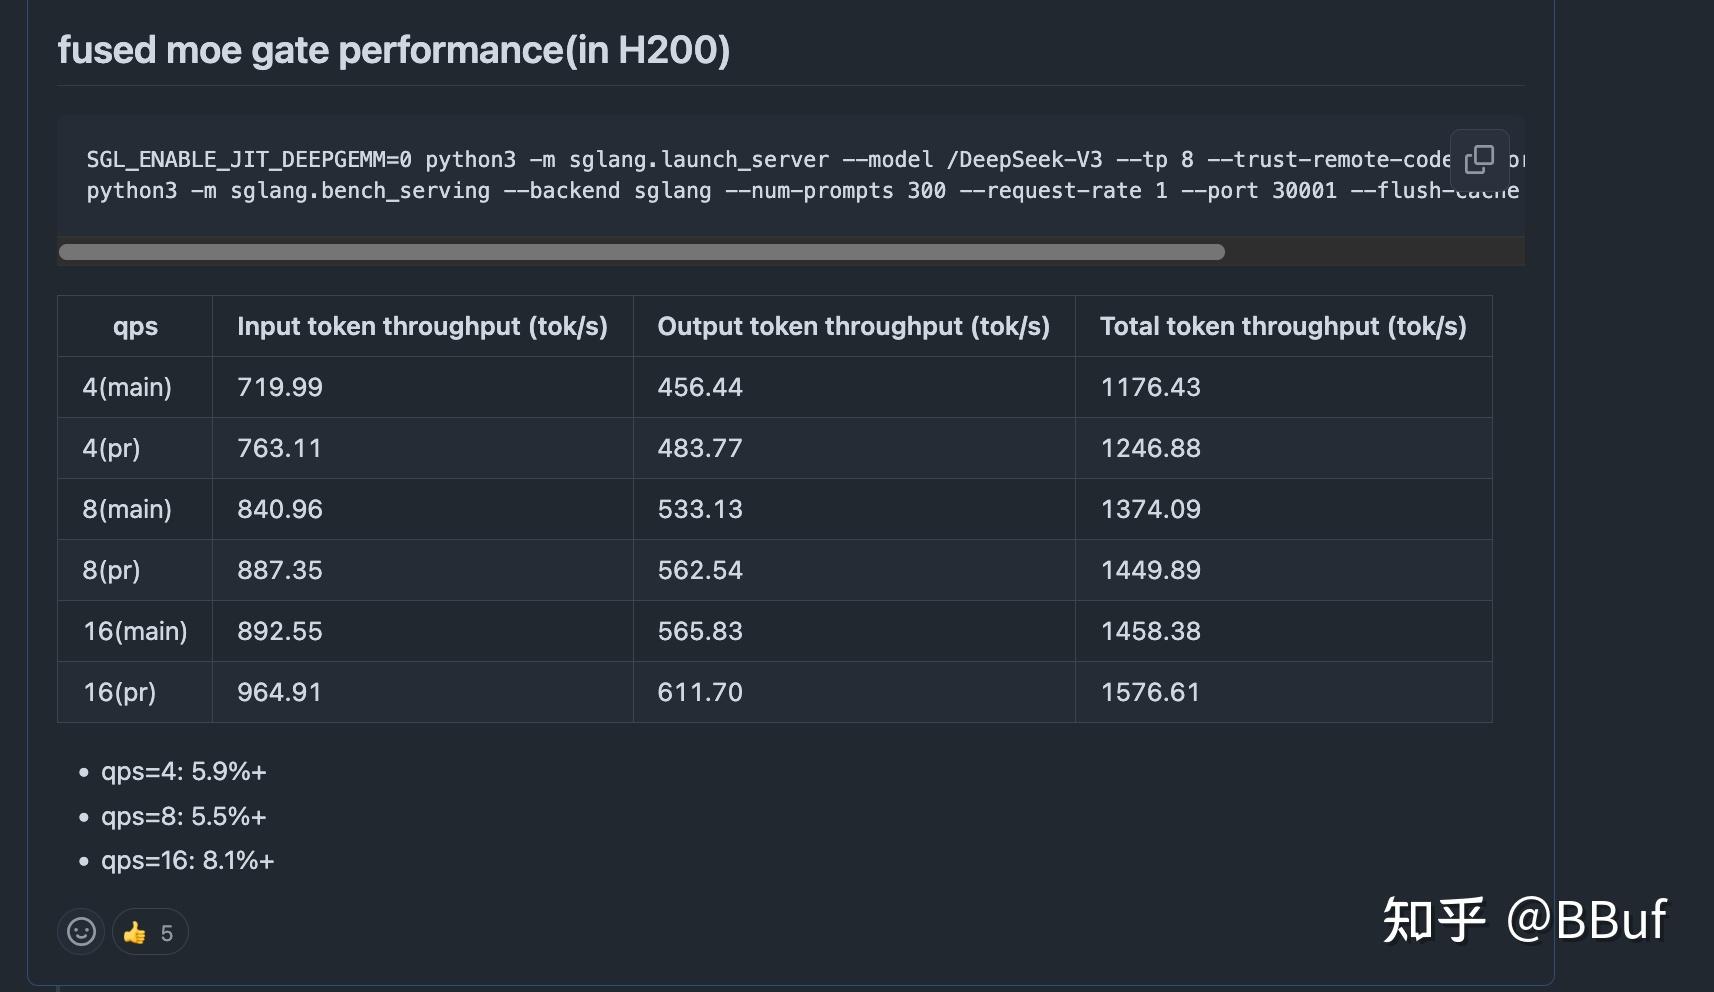Click the Output token throughput (tok/s) header
1714x992 pixels.
[854, 326]
